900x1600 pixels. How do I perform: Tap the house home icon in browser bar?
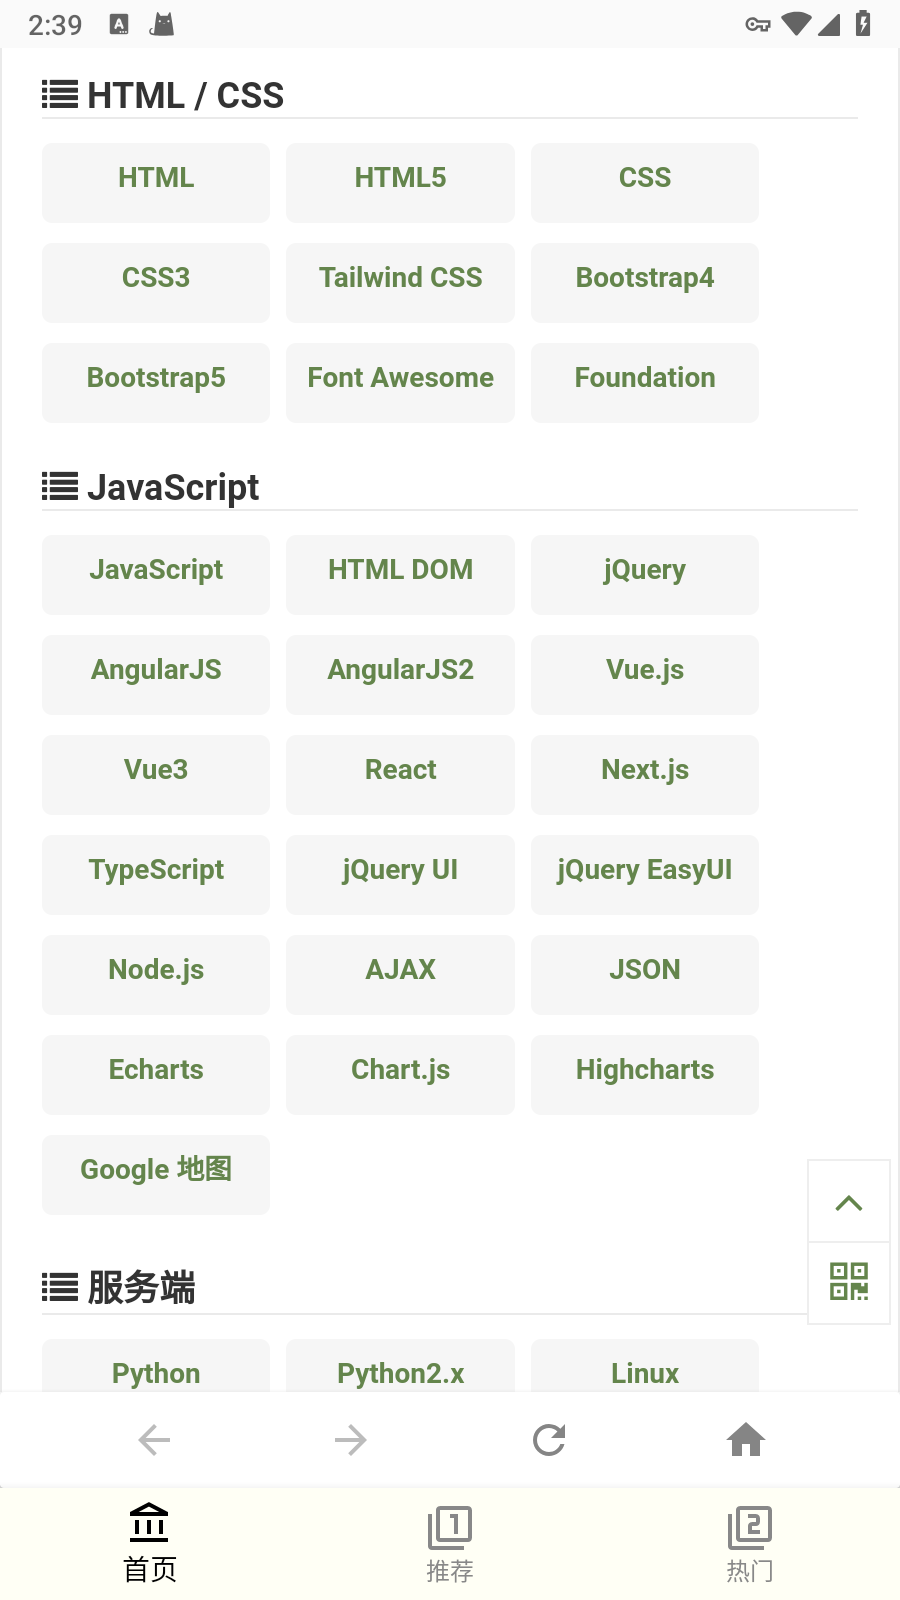point(746,1440)
